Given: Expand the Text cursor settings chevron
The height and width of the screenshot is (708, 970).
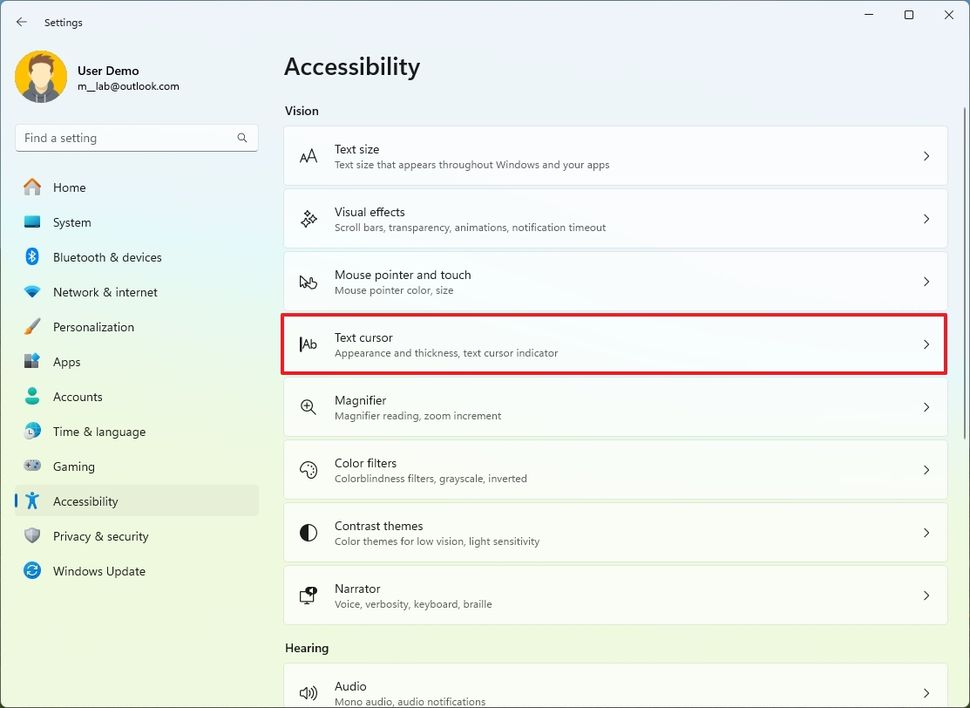Looking at the screenshot, I should click(925, 344).
